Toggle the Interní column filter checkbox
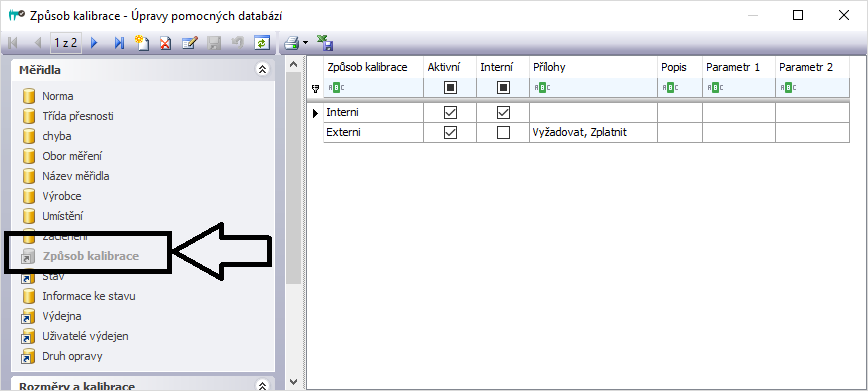 pos(503,88)
